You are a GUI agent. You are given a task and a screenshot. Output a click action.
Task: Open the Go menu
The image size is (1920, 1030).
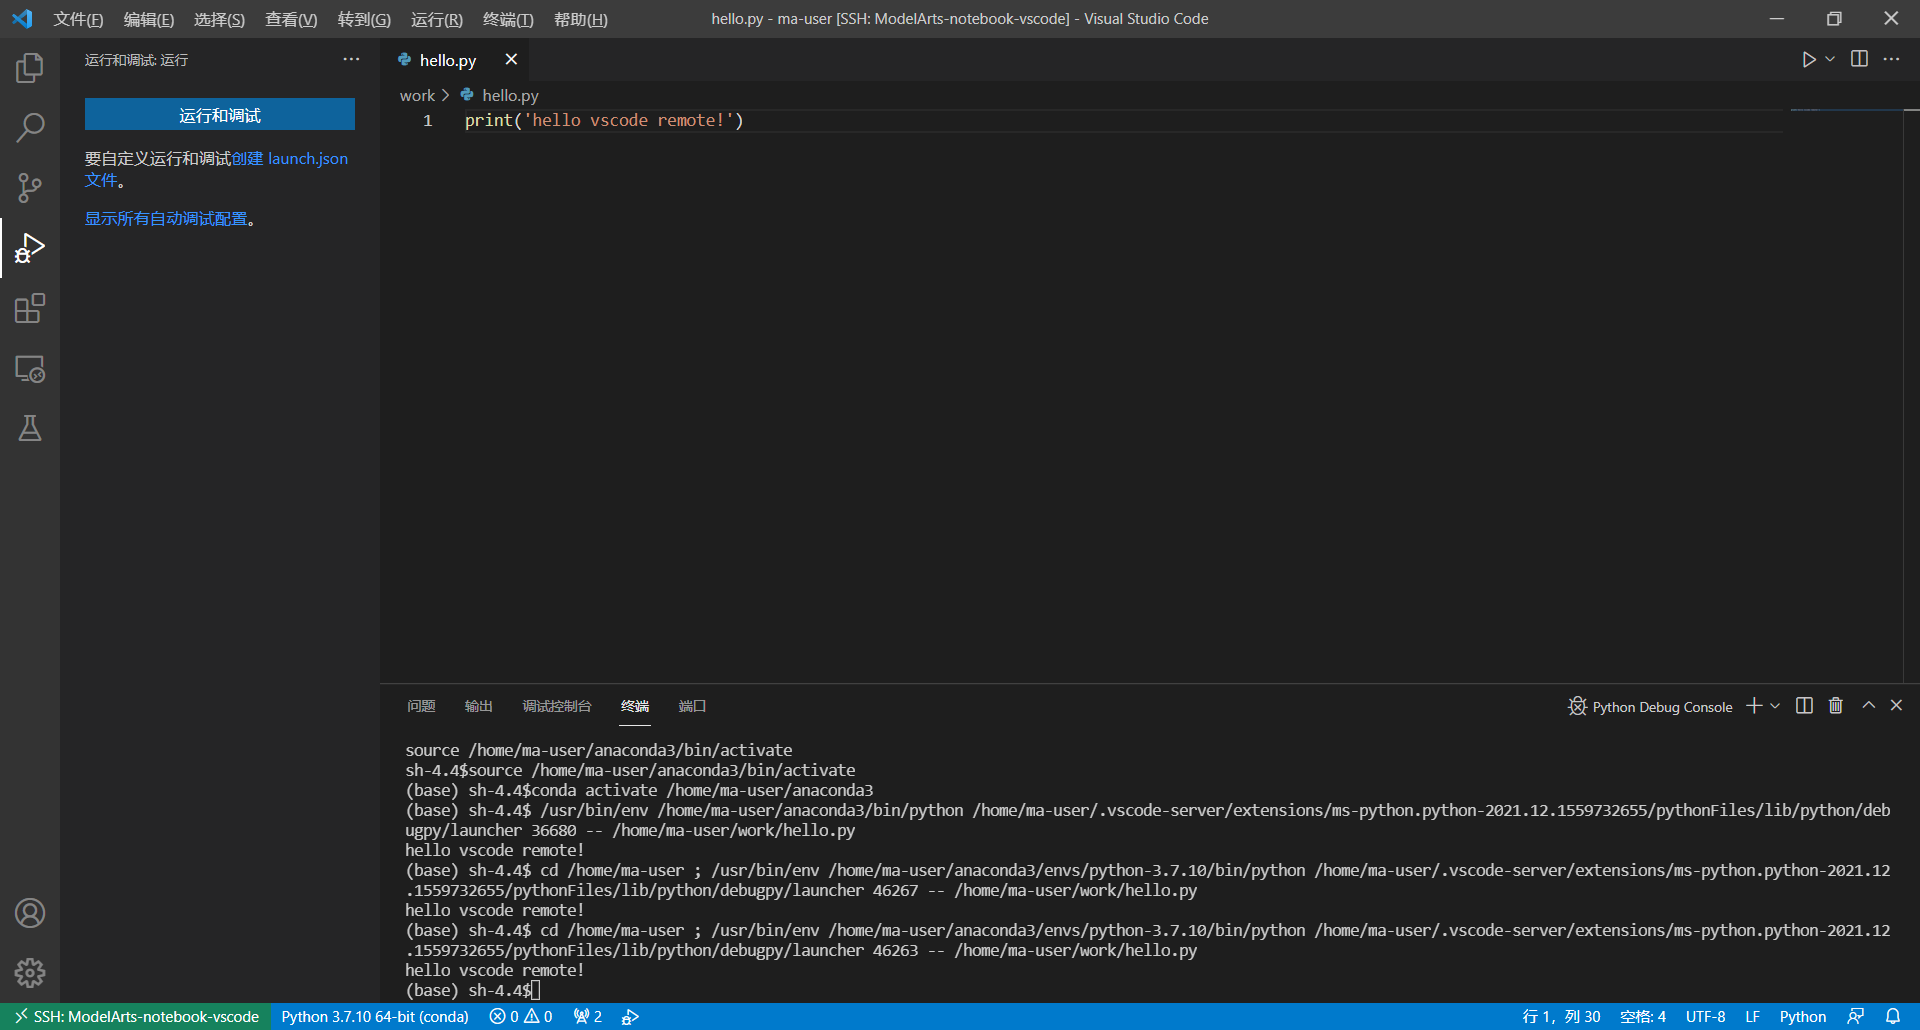(364, 20)
